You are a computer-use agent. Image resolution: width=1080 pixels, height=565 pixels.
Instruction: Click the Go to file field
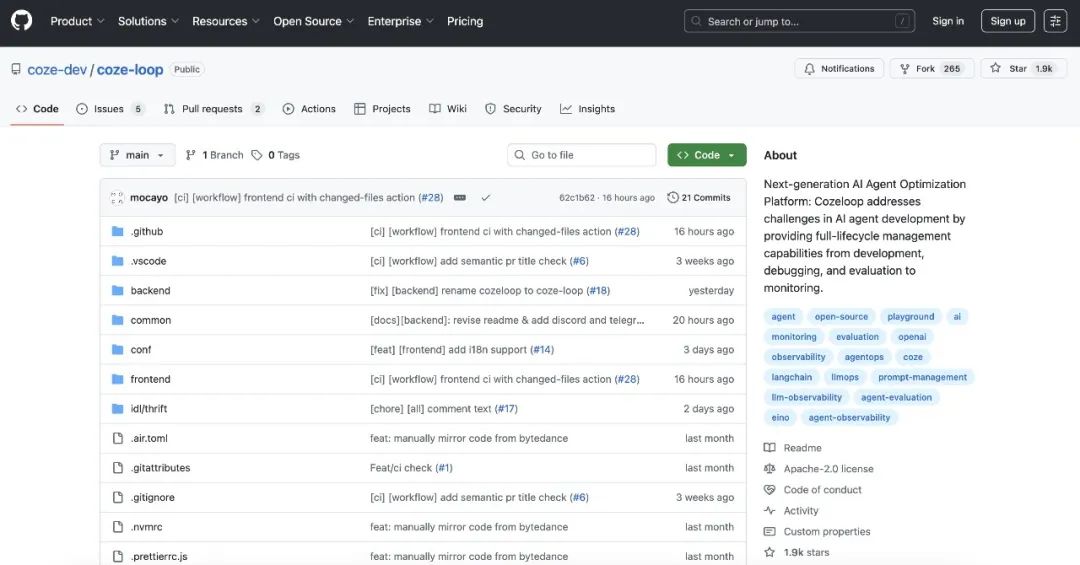click(581, 155)
